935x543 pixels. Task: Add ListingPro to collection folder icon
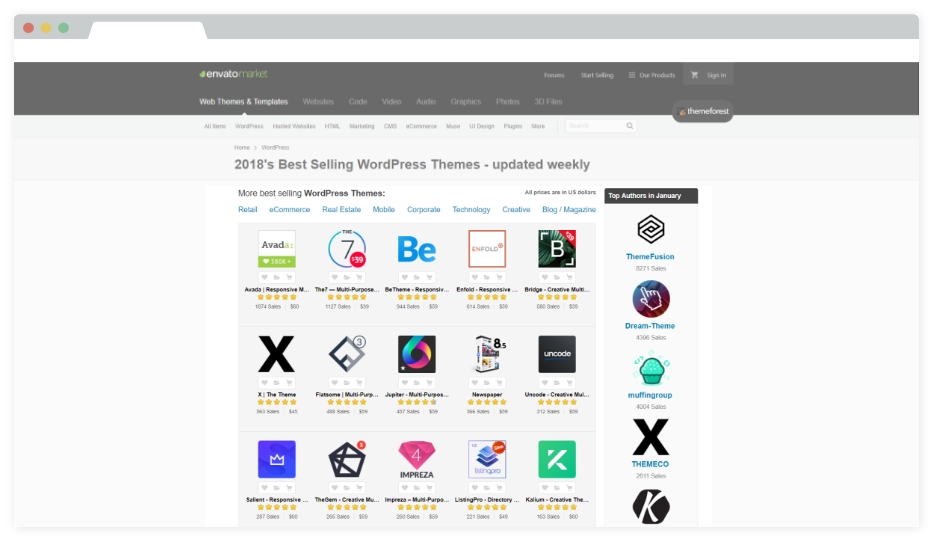(487, 488)
